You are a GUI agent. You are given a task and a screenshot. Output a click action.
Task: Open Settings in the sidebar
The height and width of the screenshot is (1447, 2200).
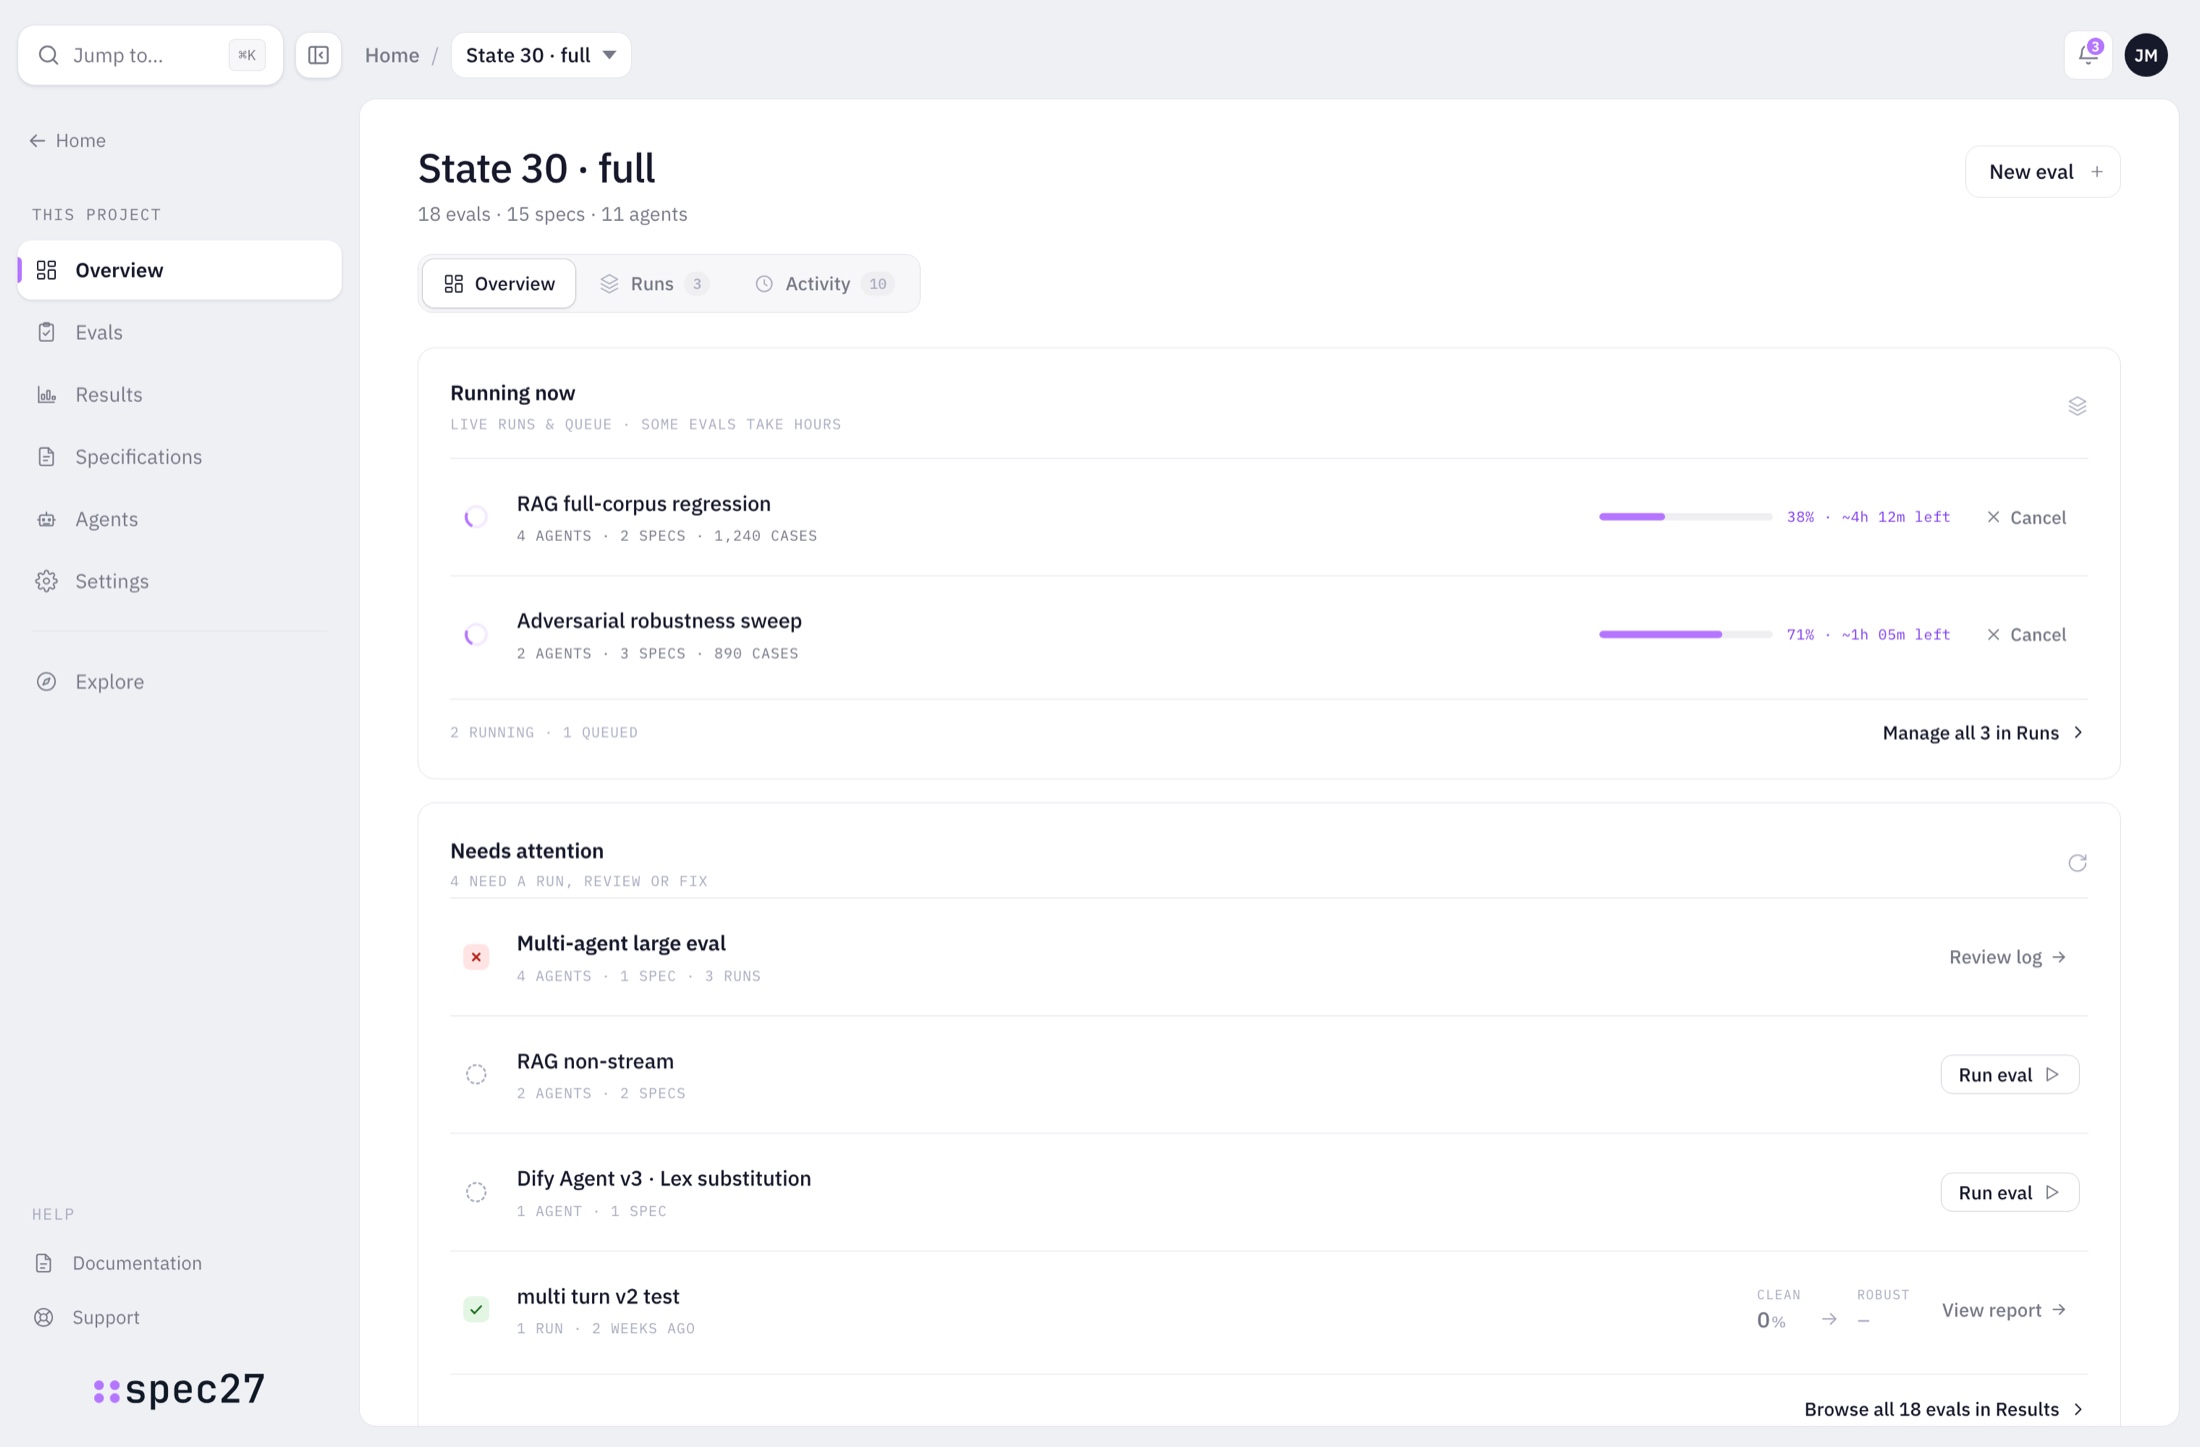click(180, 581)
